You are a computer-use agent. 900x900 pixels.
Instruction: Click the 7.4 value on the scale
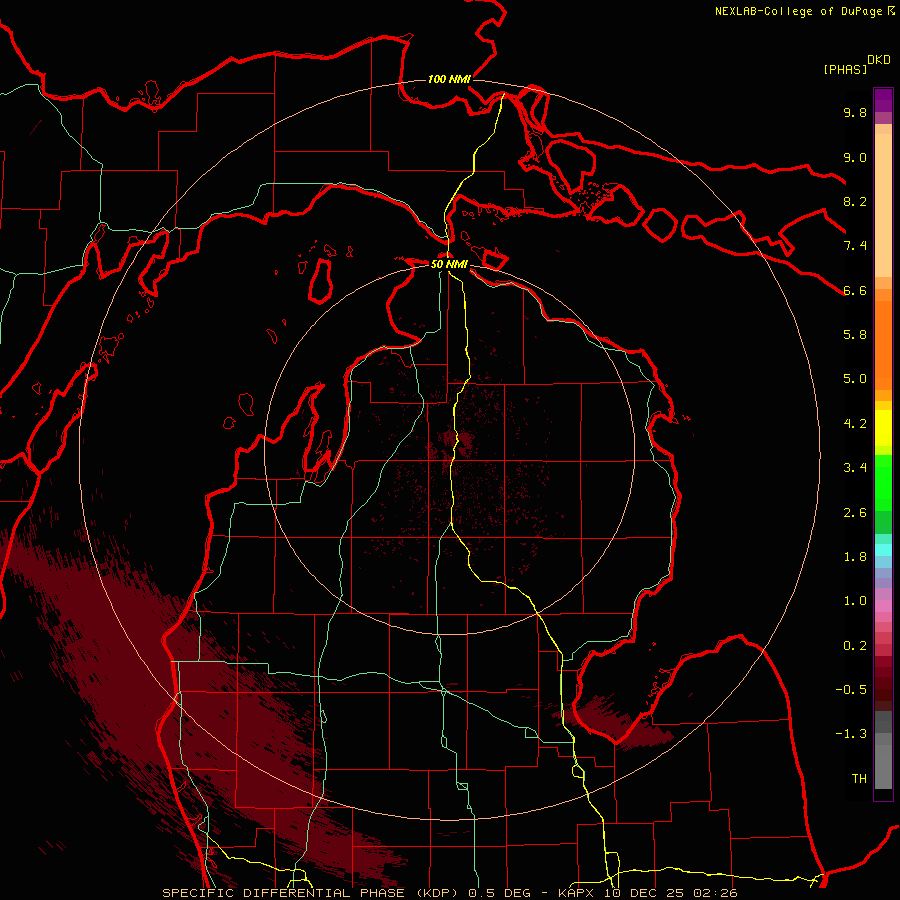(855, 246)
